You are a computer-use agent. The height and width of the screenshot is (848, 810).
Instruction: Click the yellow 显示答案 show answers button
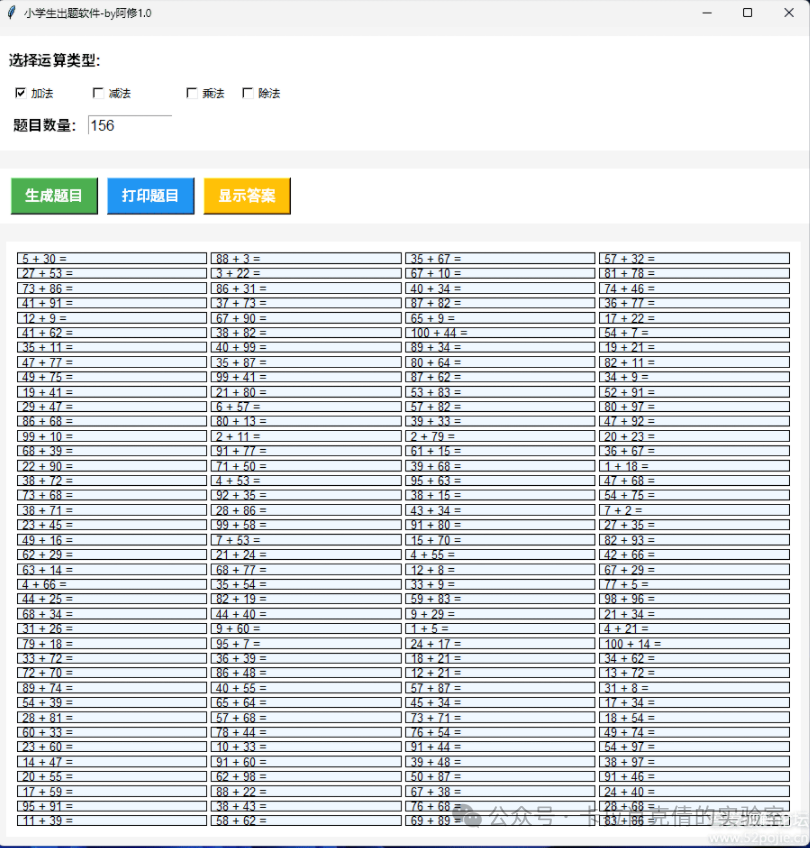pos(247,196)
